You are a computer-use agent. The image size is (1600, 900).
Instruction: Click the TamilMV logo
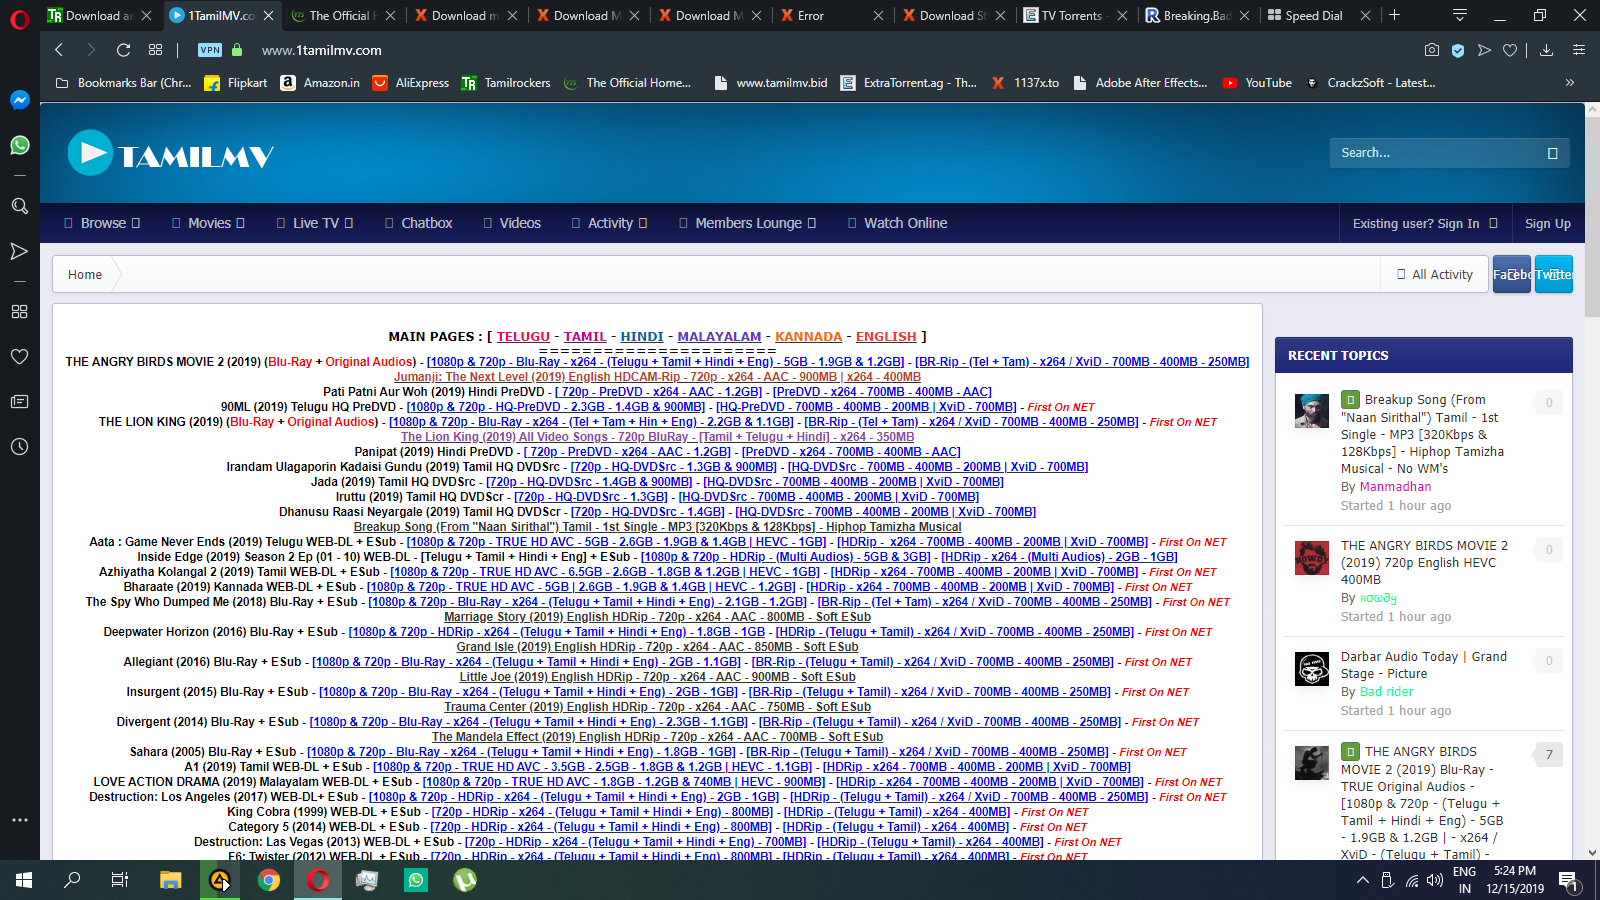(x=170, y=154)
